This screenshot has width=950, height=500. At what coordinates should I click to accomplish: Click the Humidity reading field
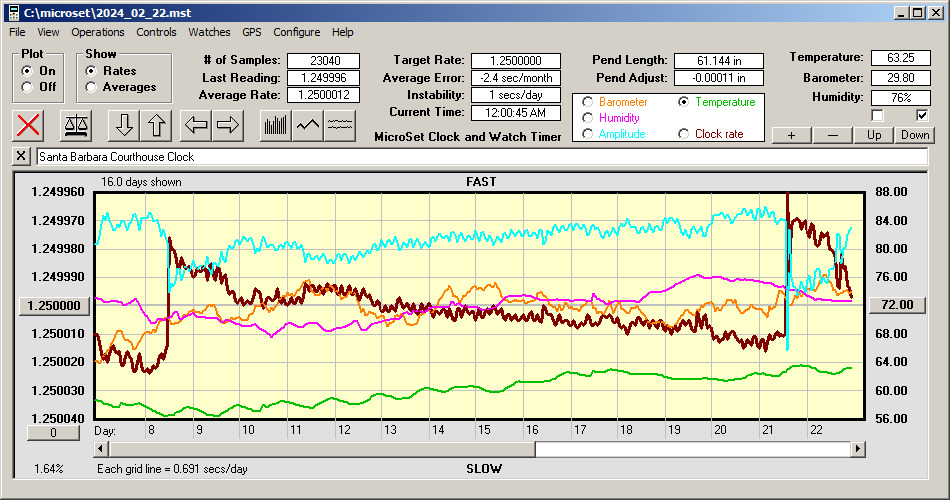900,98
